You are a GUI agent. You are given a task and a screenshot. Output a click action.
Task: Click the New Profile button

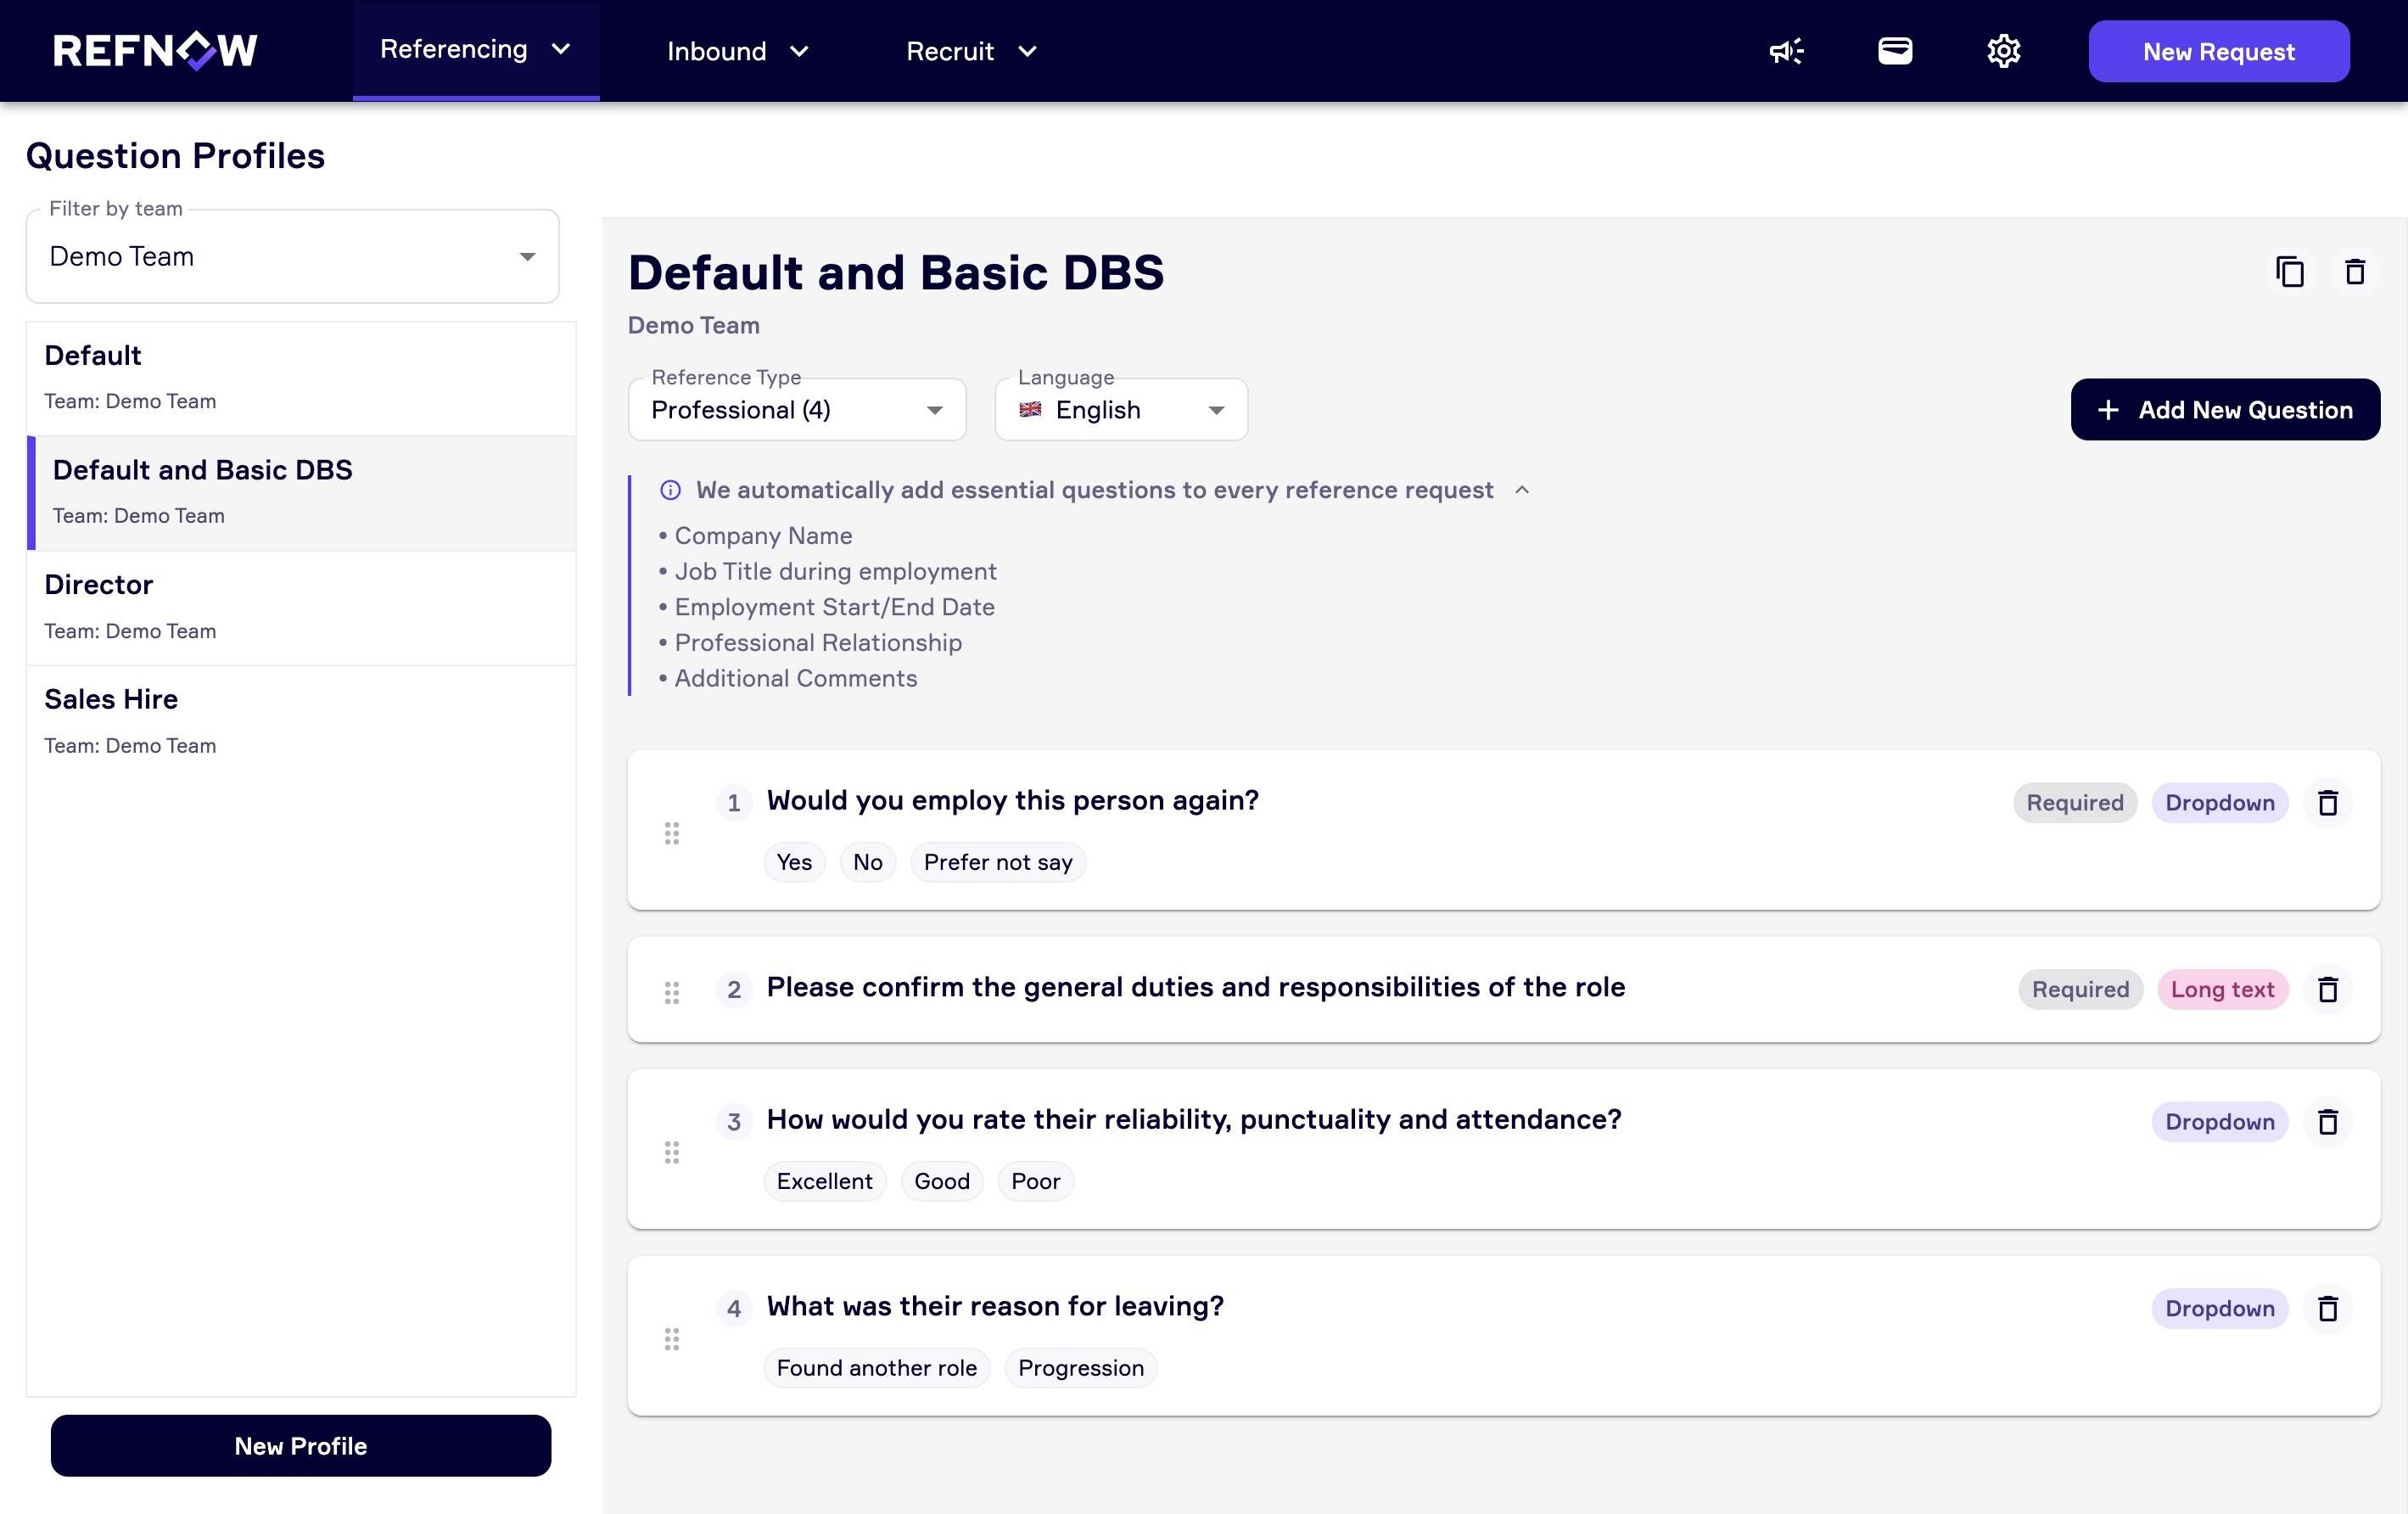(x=300, y=1445)
